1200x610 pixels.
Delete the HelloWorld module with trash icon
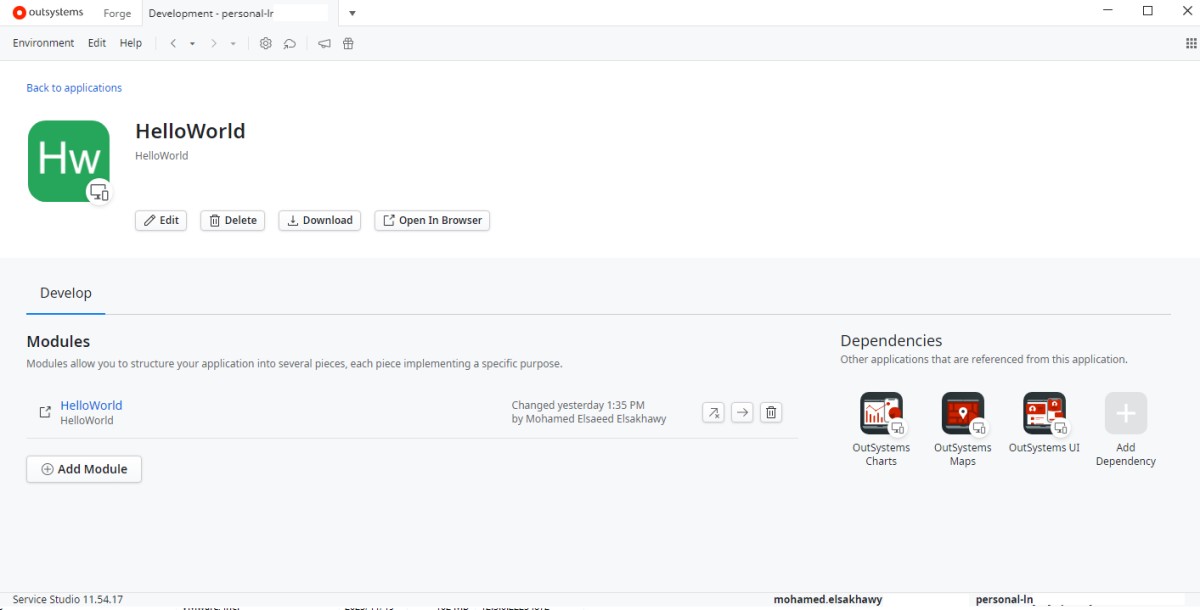pyautogui.click(x=770, y=412)
